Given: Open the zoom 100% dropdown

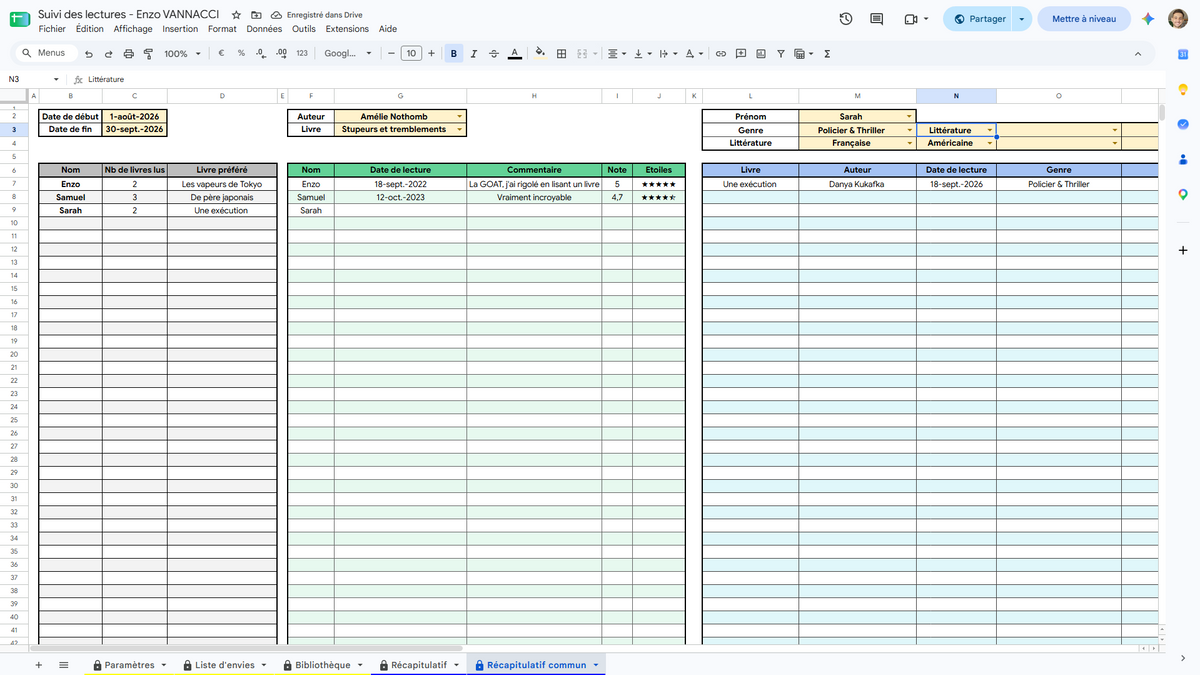Looking at the screenshot, I should pyautogui.click(x=182, y=54).
